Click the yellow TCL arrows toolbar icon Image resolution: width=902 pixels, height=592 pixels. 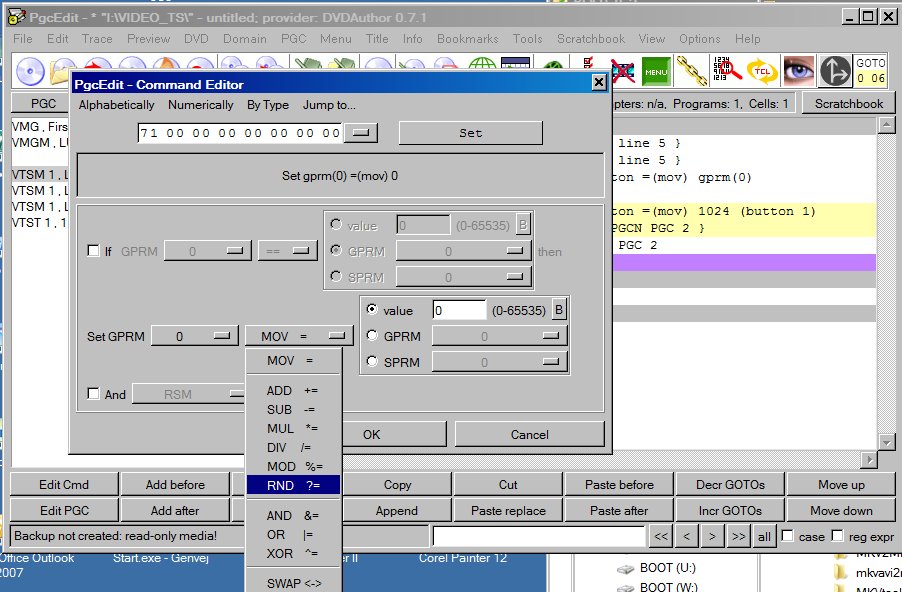click(762, 71)
